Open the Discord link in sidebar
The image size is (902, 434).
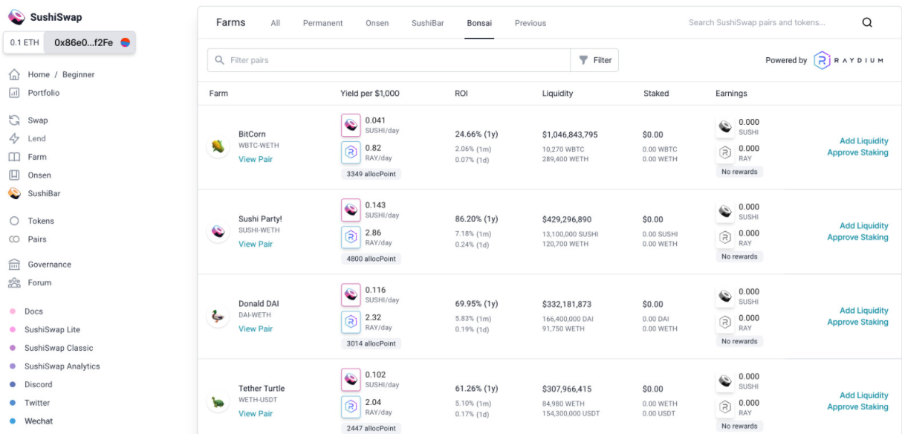click(x=39, y=384)
